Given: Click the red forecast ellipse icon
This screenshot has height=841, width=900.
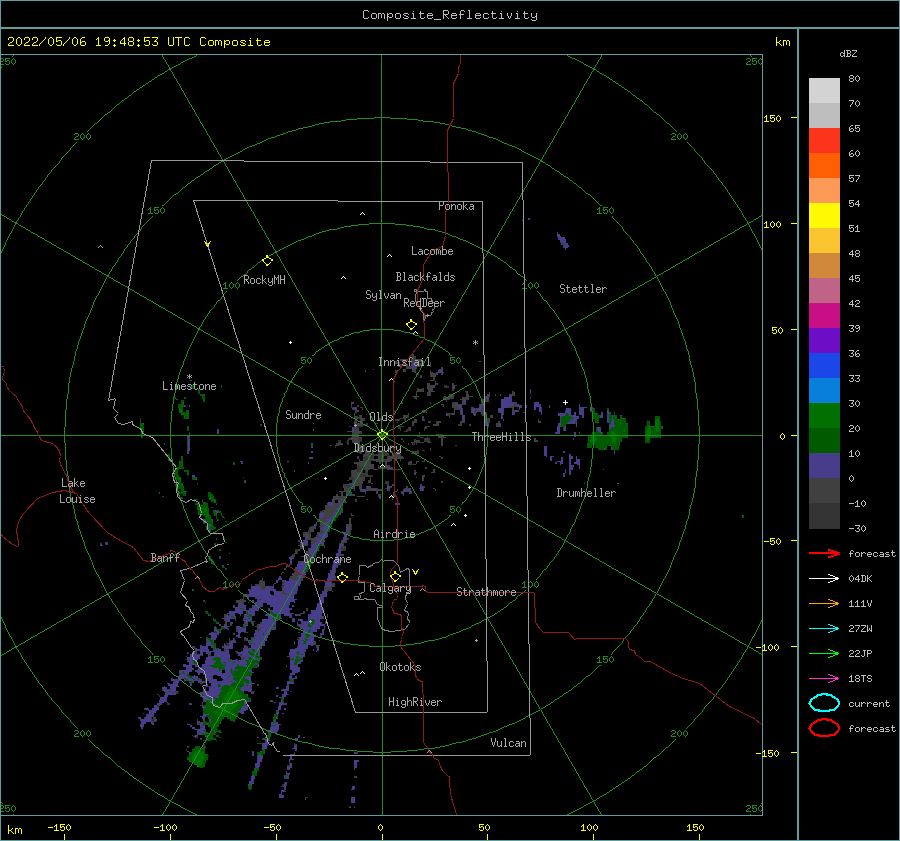Looking at the screenshot, I should (x=824, y=728).
